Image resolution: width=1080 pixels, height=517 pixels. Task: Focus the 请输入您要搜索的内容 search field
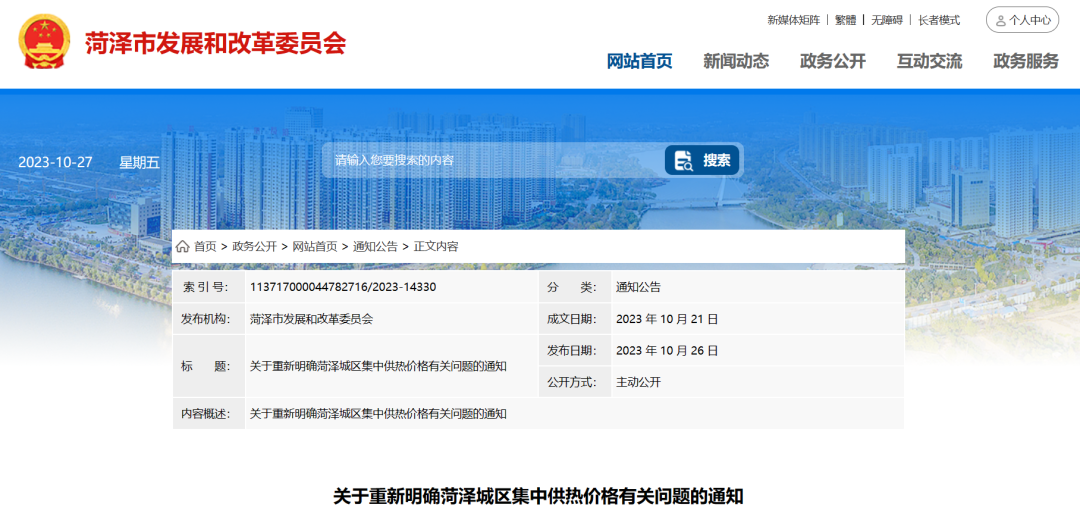point(490,161)
